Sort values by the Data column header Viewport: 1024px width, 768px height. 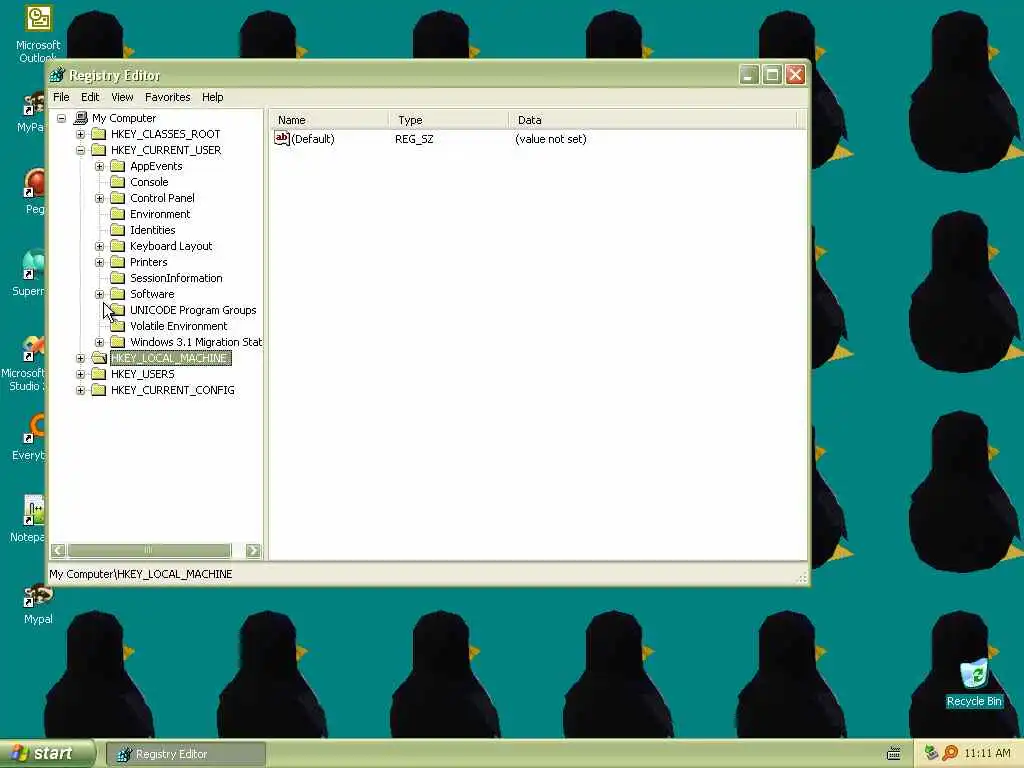point(653,120)
